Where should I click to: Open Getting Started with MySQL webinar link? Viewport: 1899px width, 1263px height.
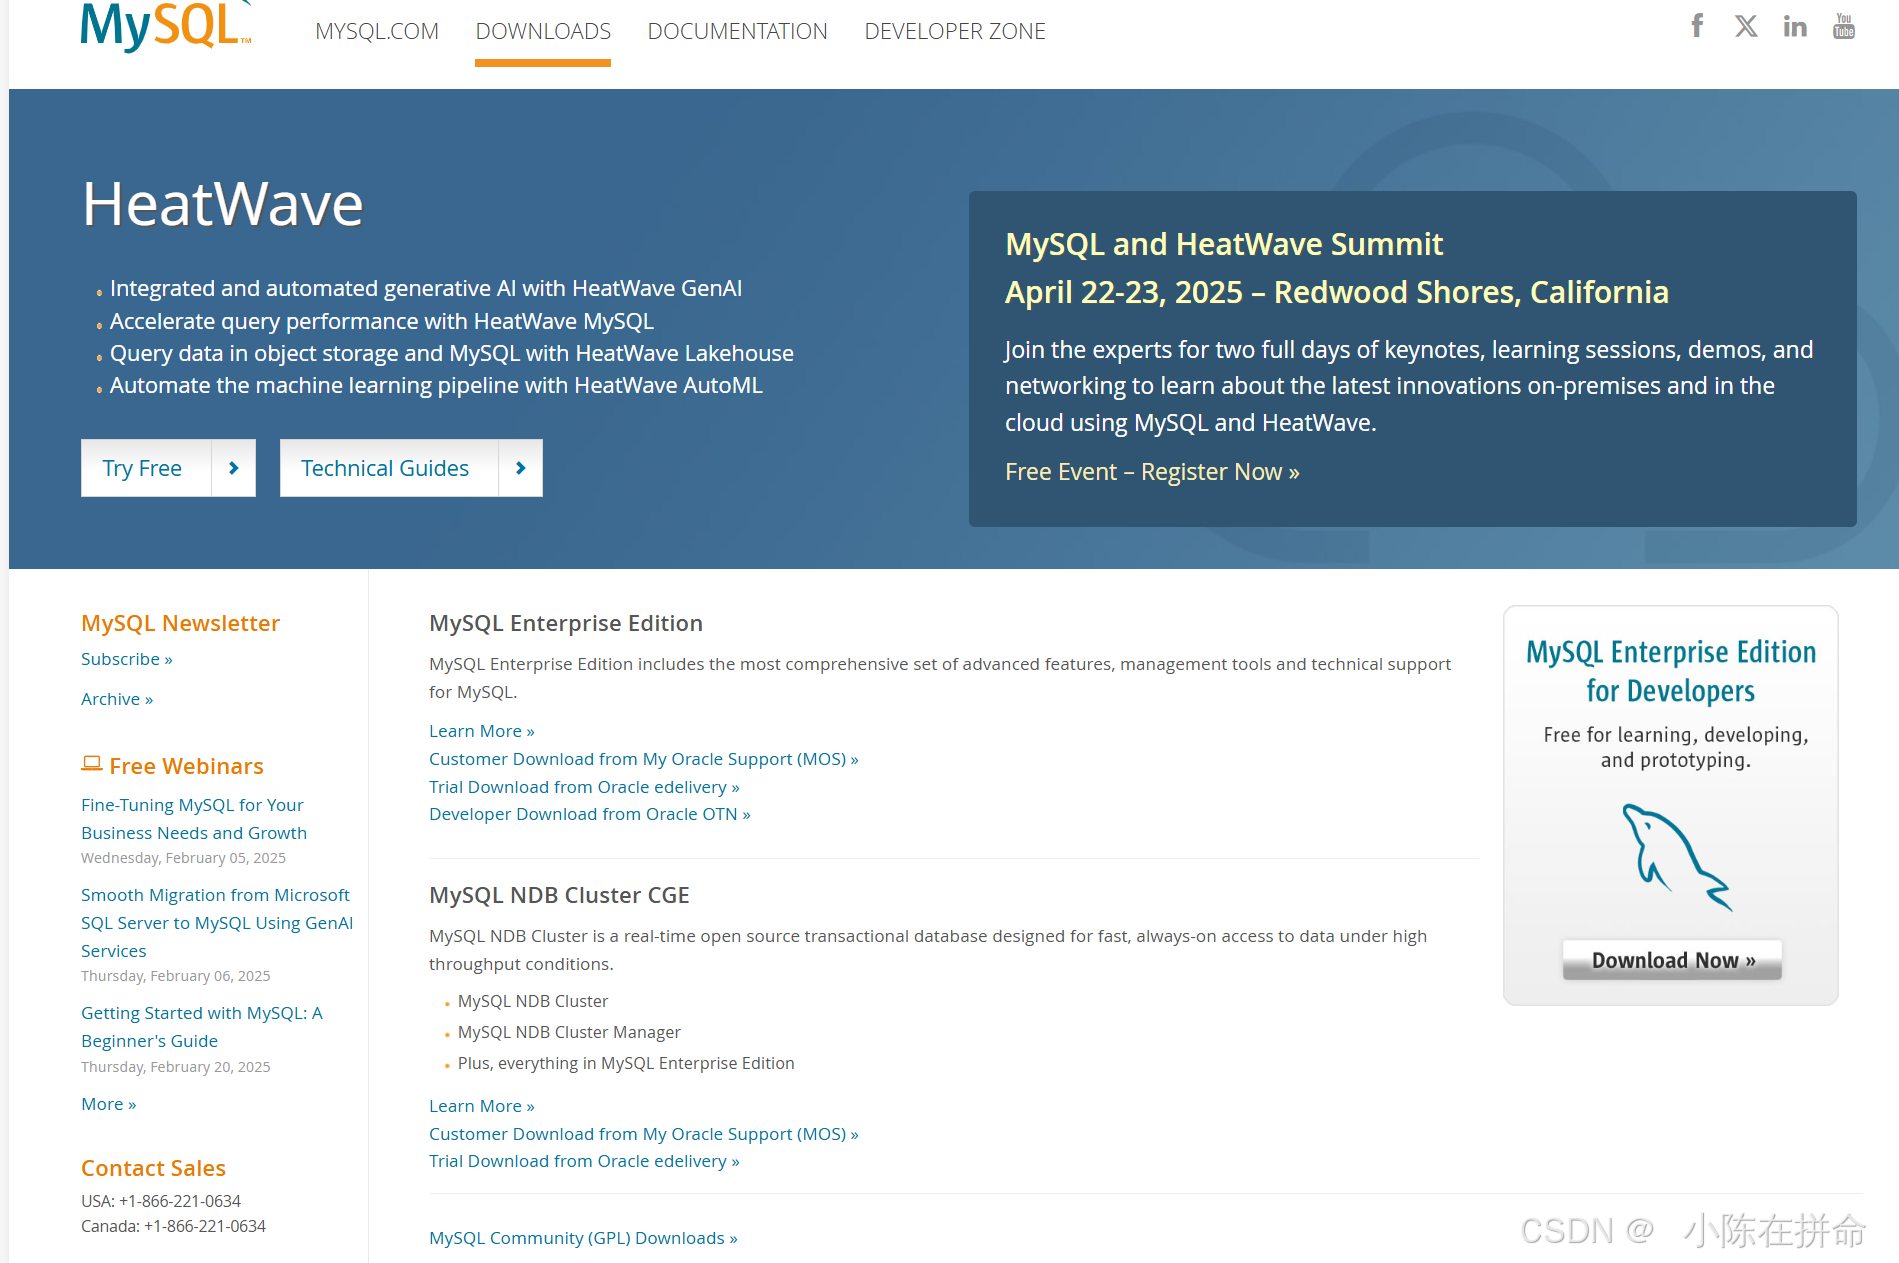pos(202,1027)
